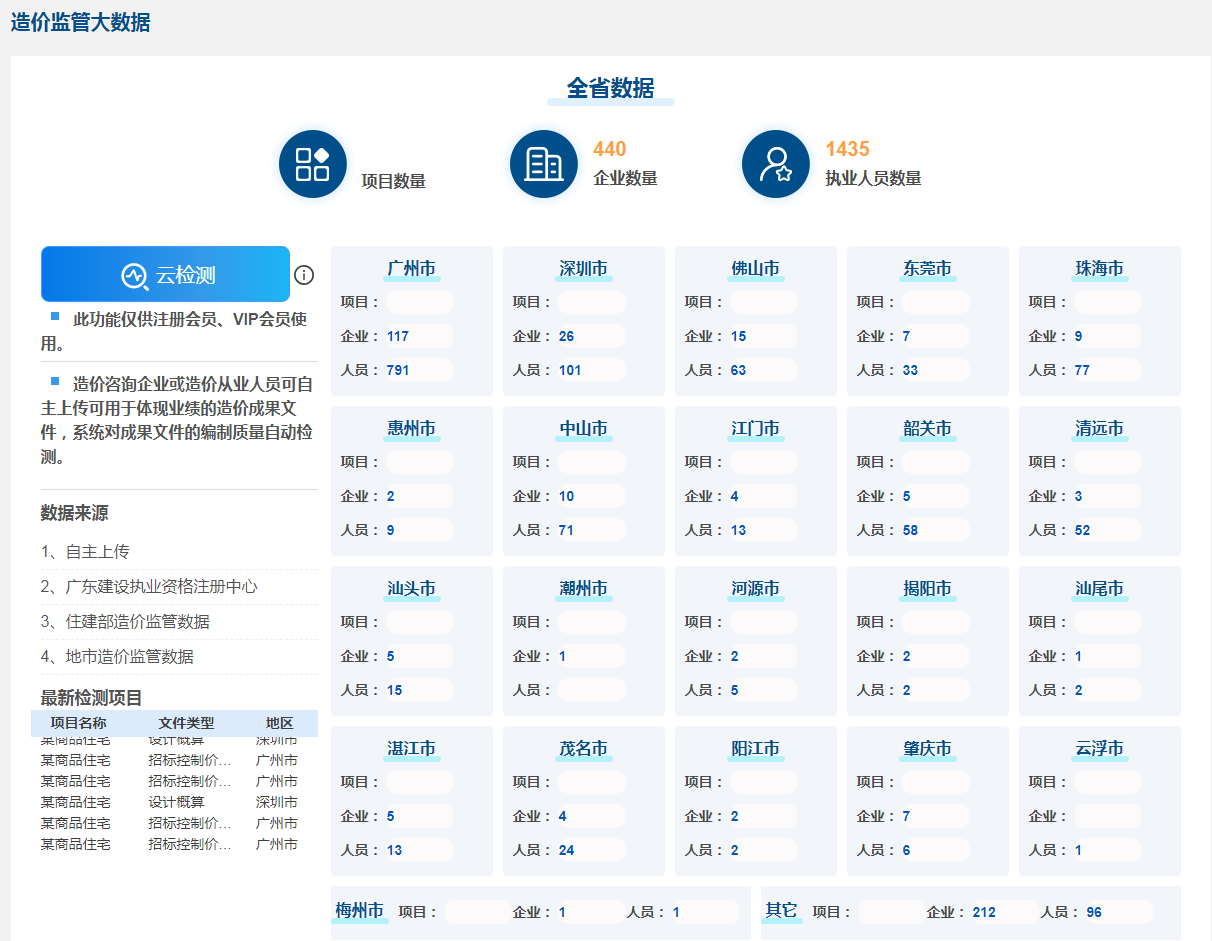
Task: Click the empty 项目 field of 广州市
Action: (420, 302)
